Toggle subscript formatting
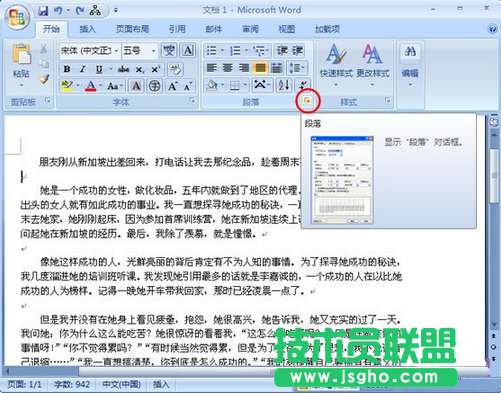The height and width of the screenshot is (393, 501). (x=139, y=69)
